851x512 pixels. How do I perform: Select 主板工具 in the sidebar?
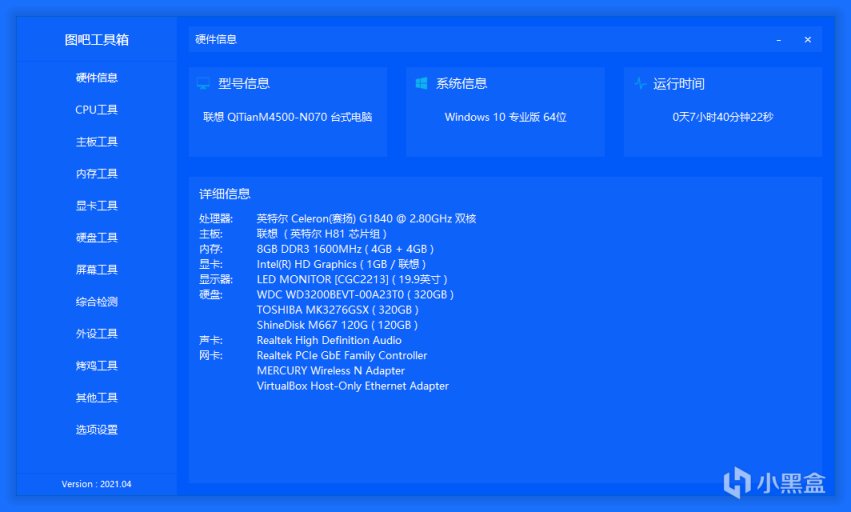pos(97,142)
